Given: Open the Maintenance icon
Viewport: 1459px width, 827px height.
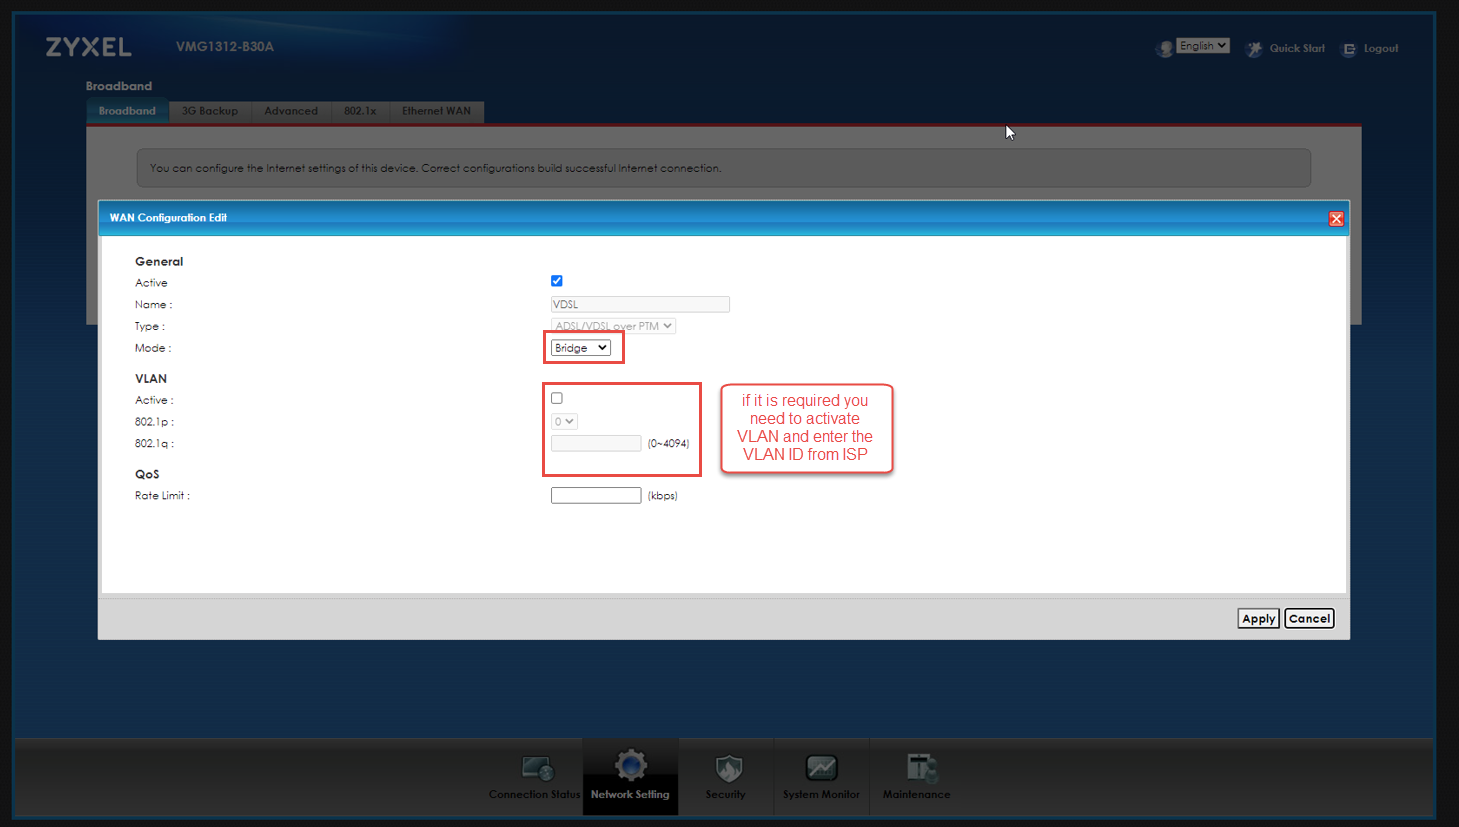Looking at the screenshot, I should tap(918, 768).
